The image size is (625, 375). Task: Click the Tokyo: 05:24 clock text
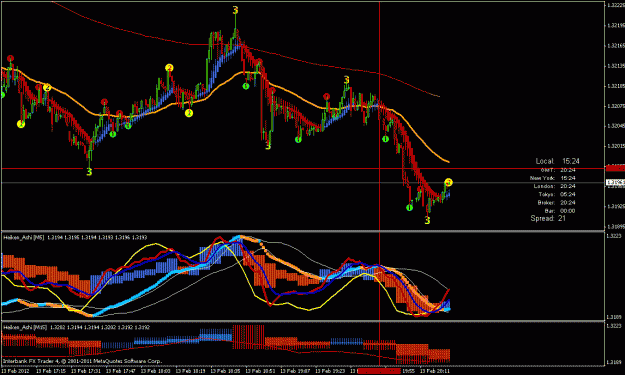pos(557,194)
